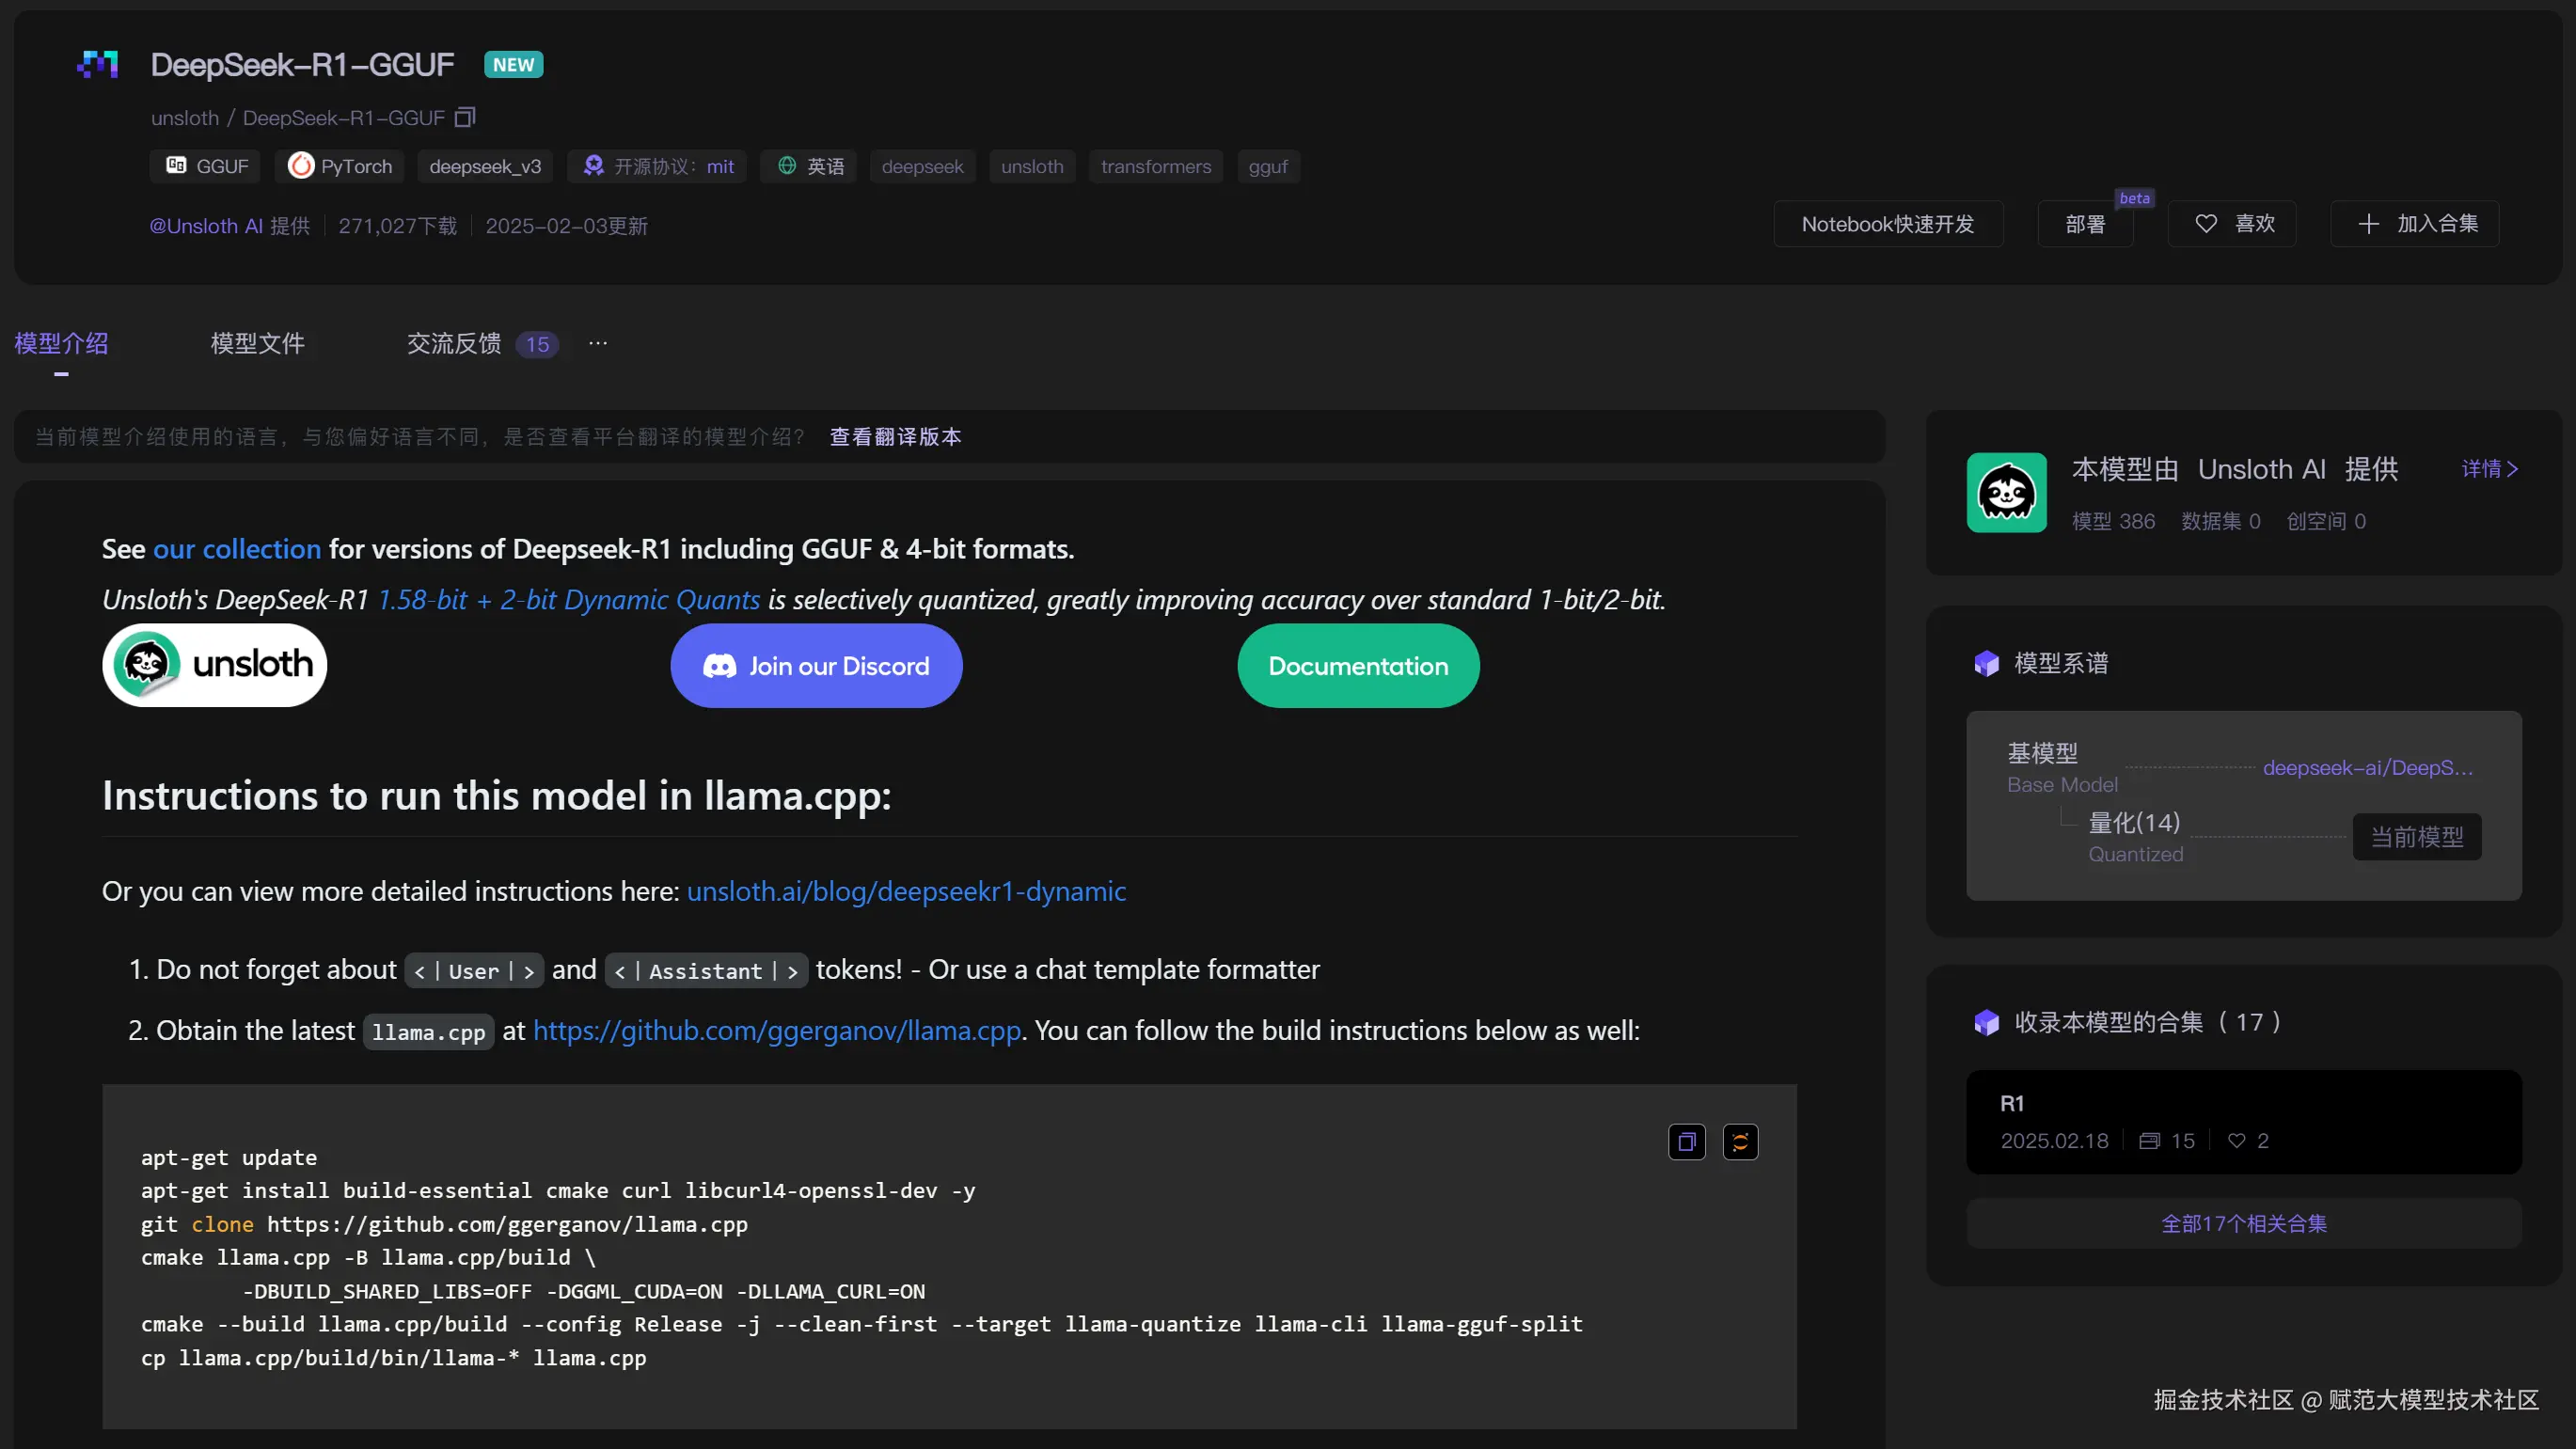Open the green Documentation button
The width and height of the screenshot is (2576, 1449).
[x=1358, y=666]
